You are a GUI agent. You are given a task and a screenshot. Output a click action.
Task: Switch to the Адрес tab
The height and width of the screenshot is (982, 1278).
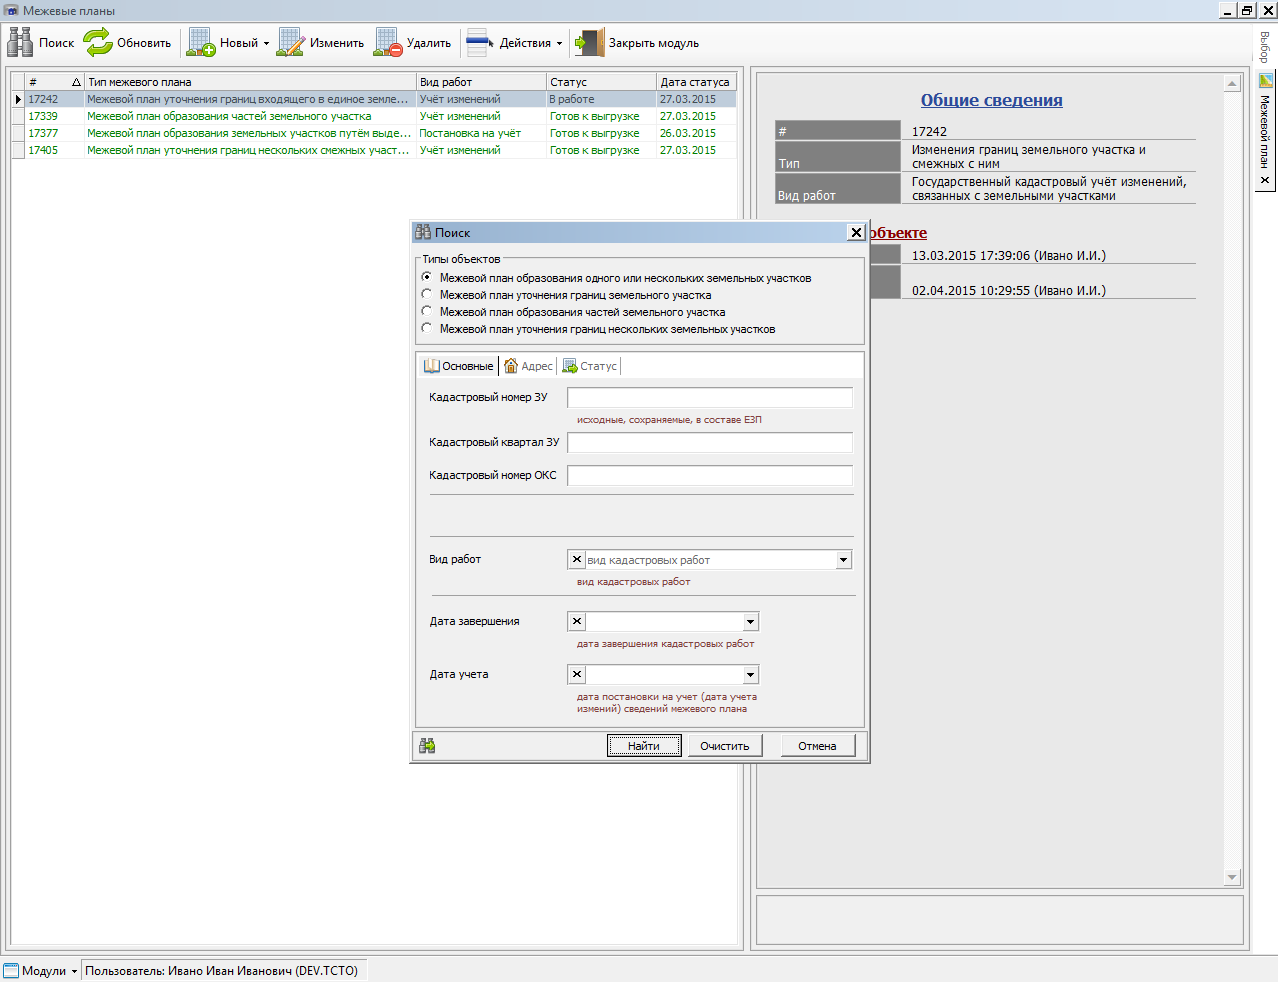[x=529, y=366]
